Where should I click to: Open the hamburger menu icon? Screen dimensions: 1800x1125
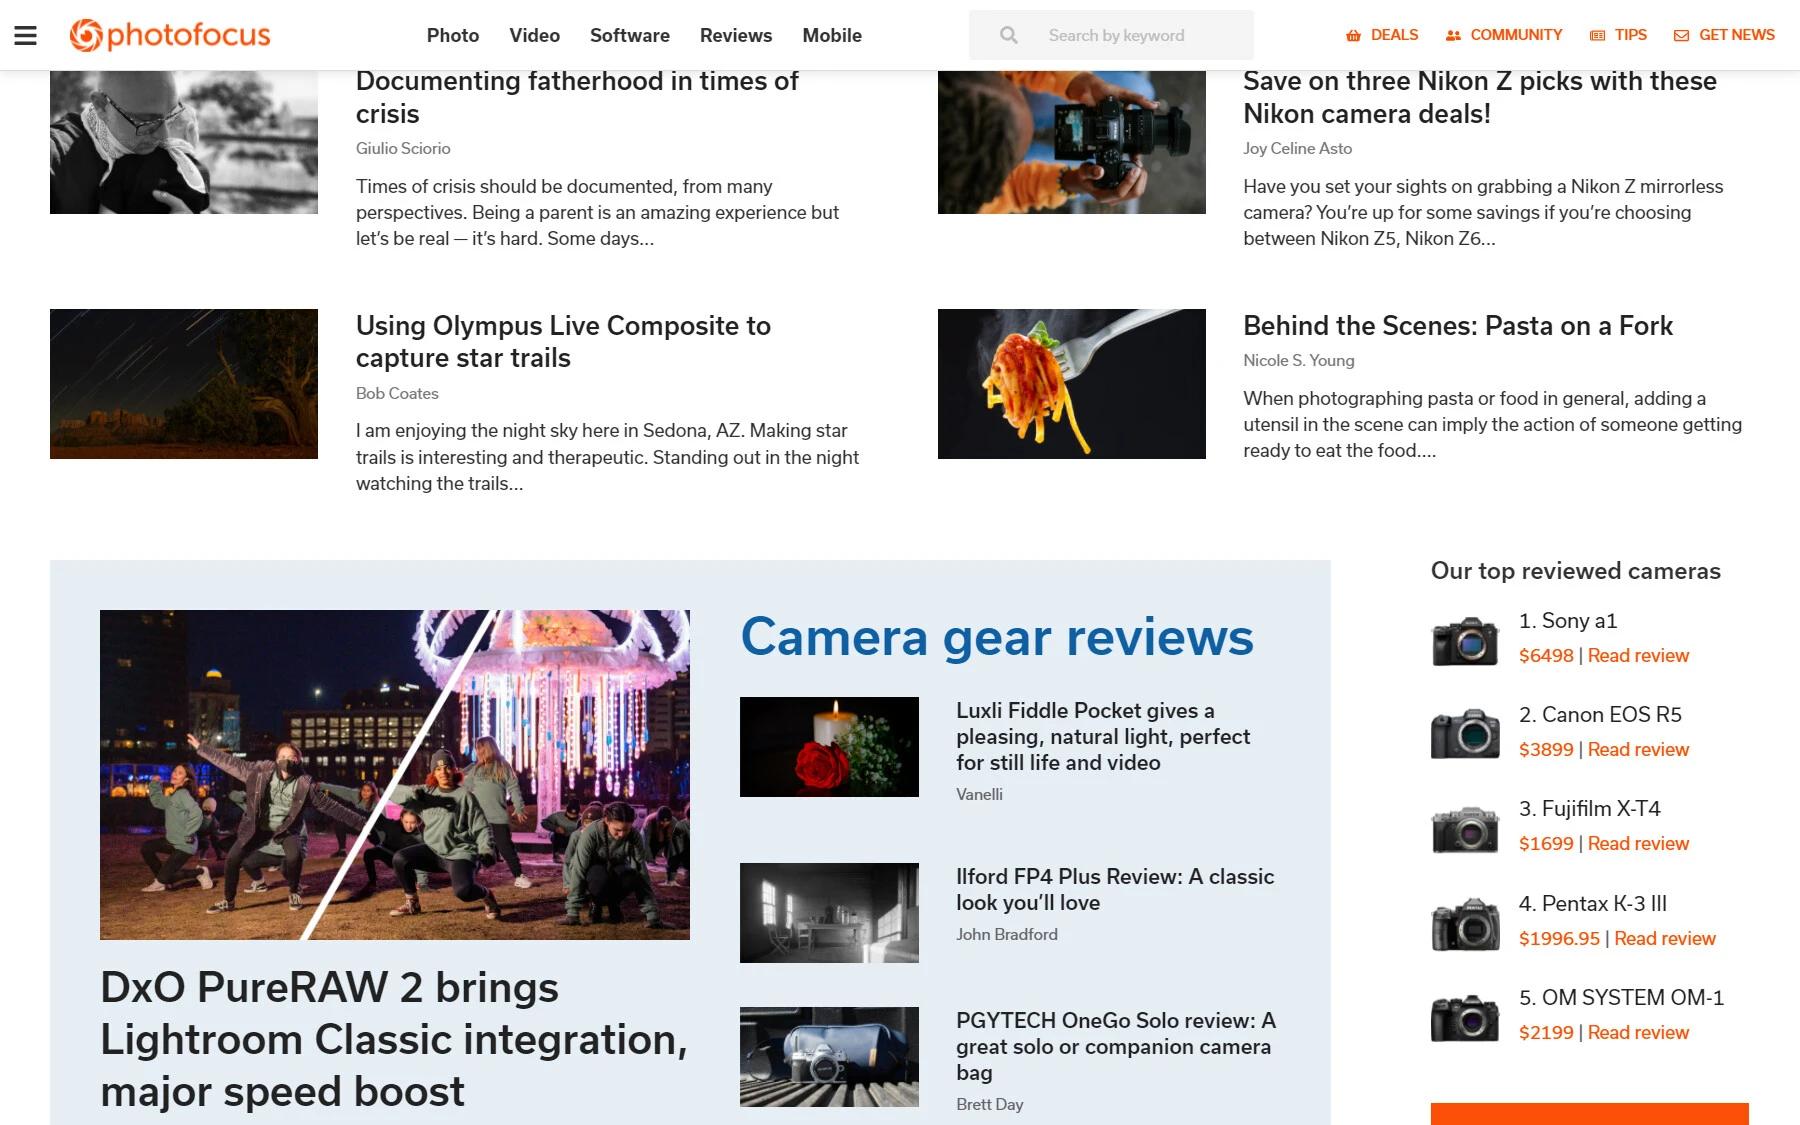pos(26,35)
